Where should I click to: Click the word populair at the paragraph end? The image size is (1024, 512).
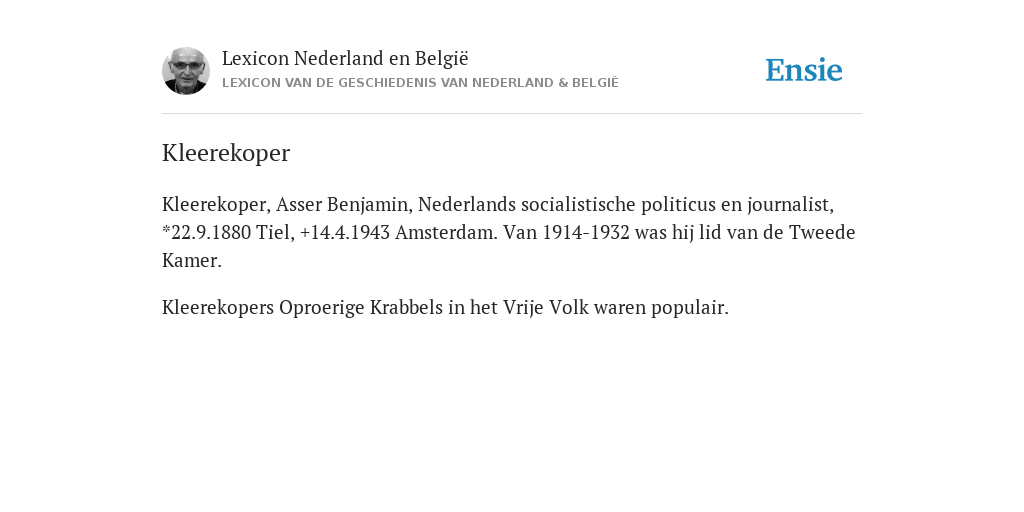point(689,308)
